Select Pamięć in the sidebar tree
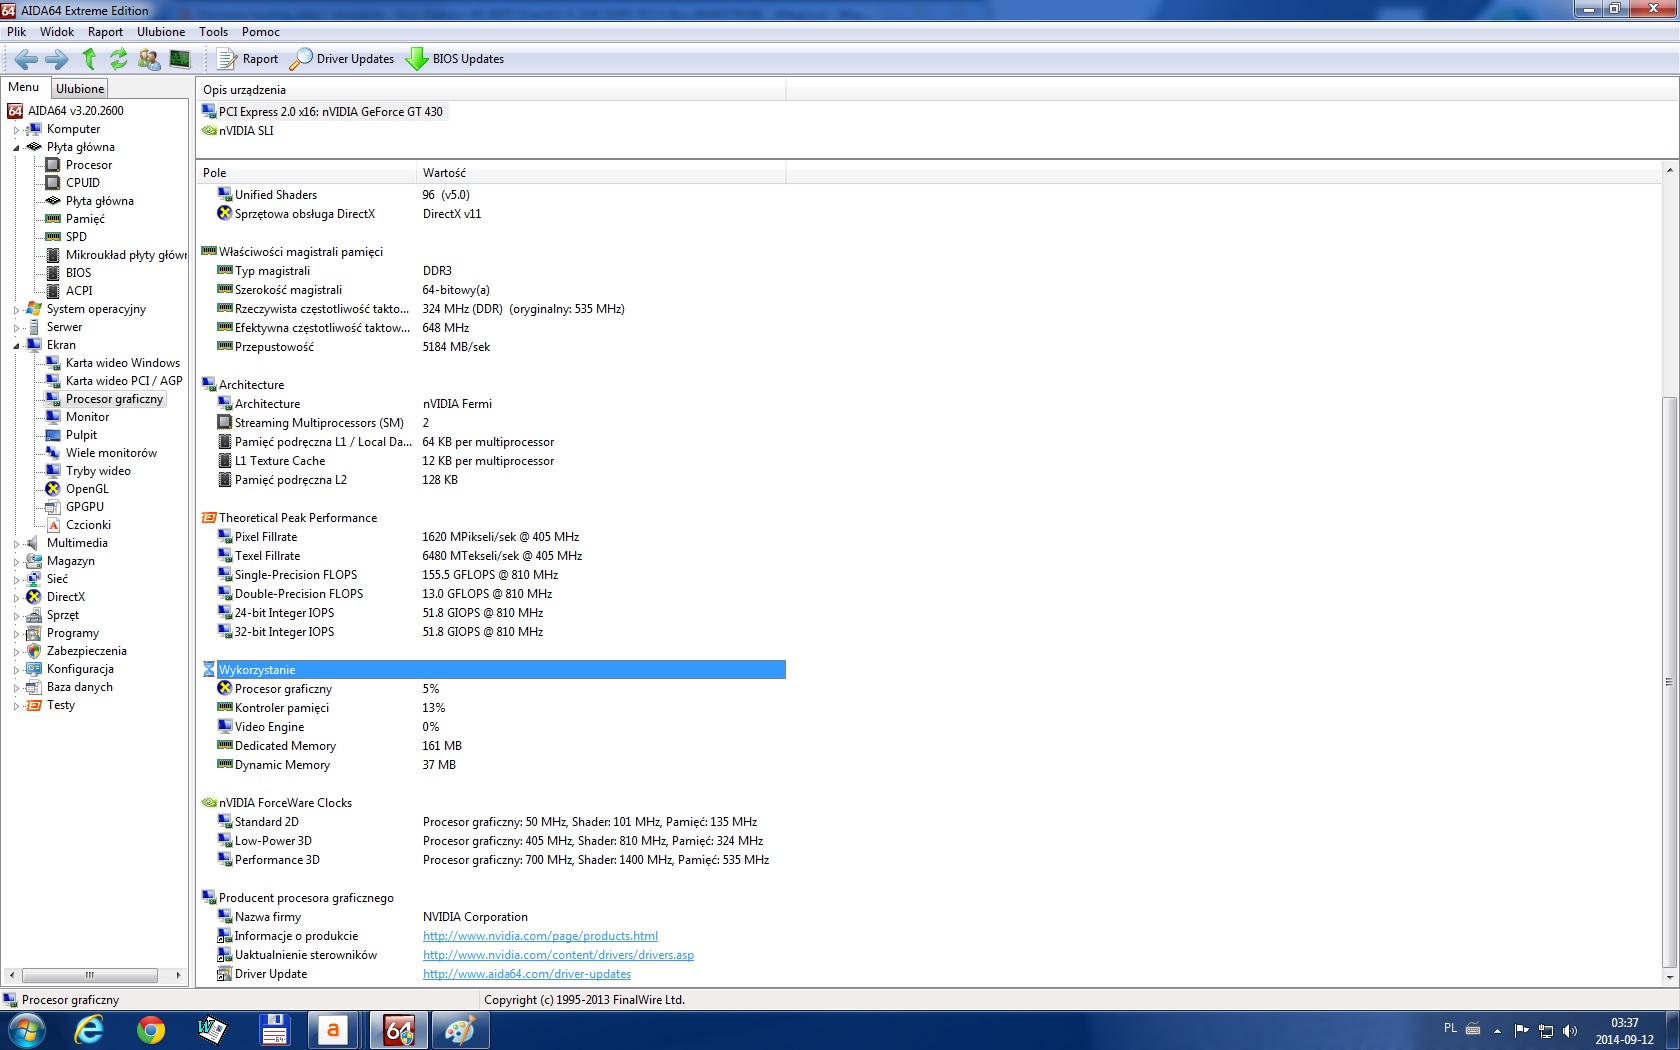 pos(85,219)
